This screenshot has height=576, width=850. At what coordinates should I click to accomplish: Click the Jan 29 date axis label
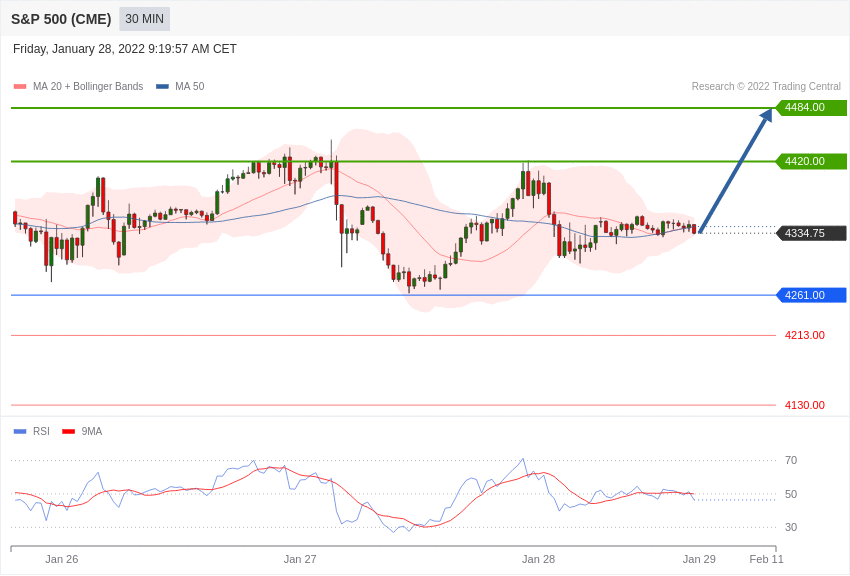coord(699,559)
